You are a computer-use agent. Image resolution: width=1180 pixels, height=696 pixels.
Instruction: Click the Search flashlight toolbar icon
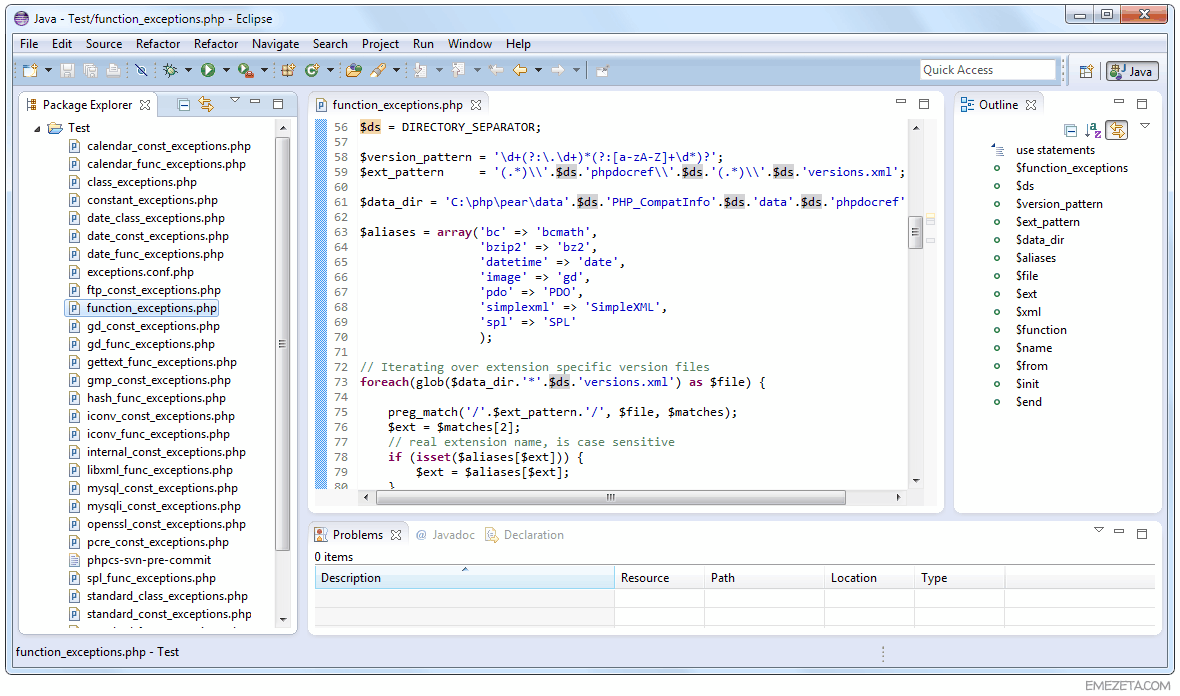coord(378,71)
